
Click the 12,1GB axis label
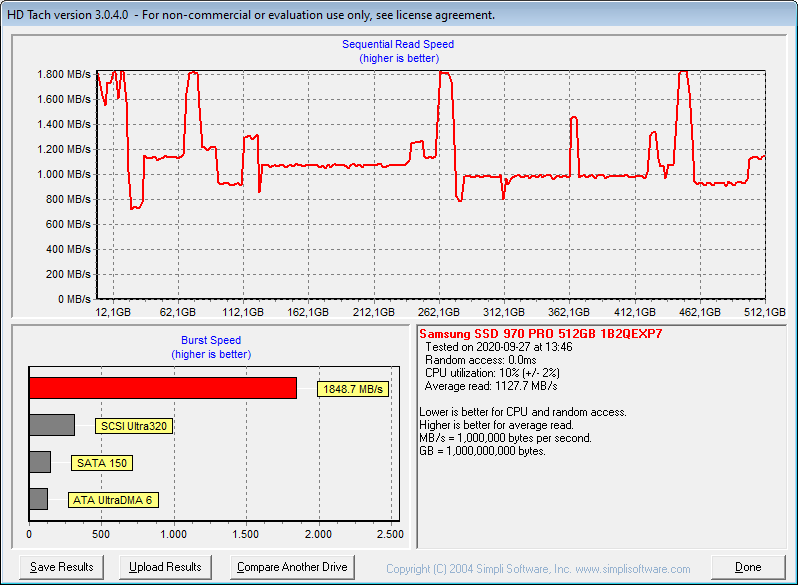tap(113, 312)
